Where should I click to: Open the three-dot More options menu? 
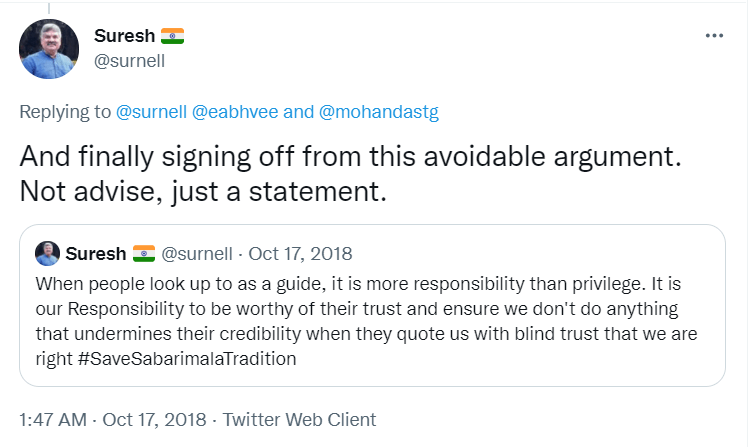pyautogui.click(x=713, y=36)
